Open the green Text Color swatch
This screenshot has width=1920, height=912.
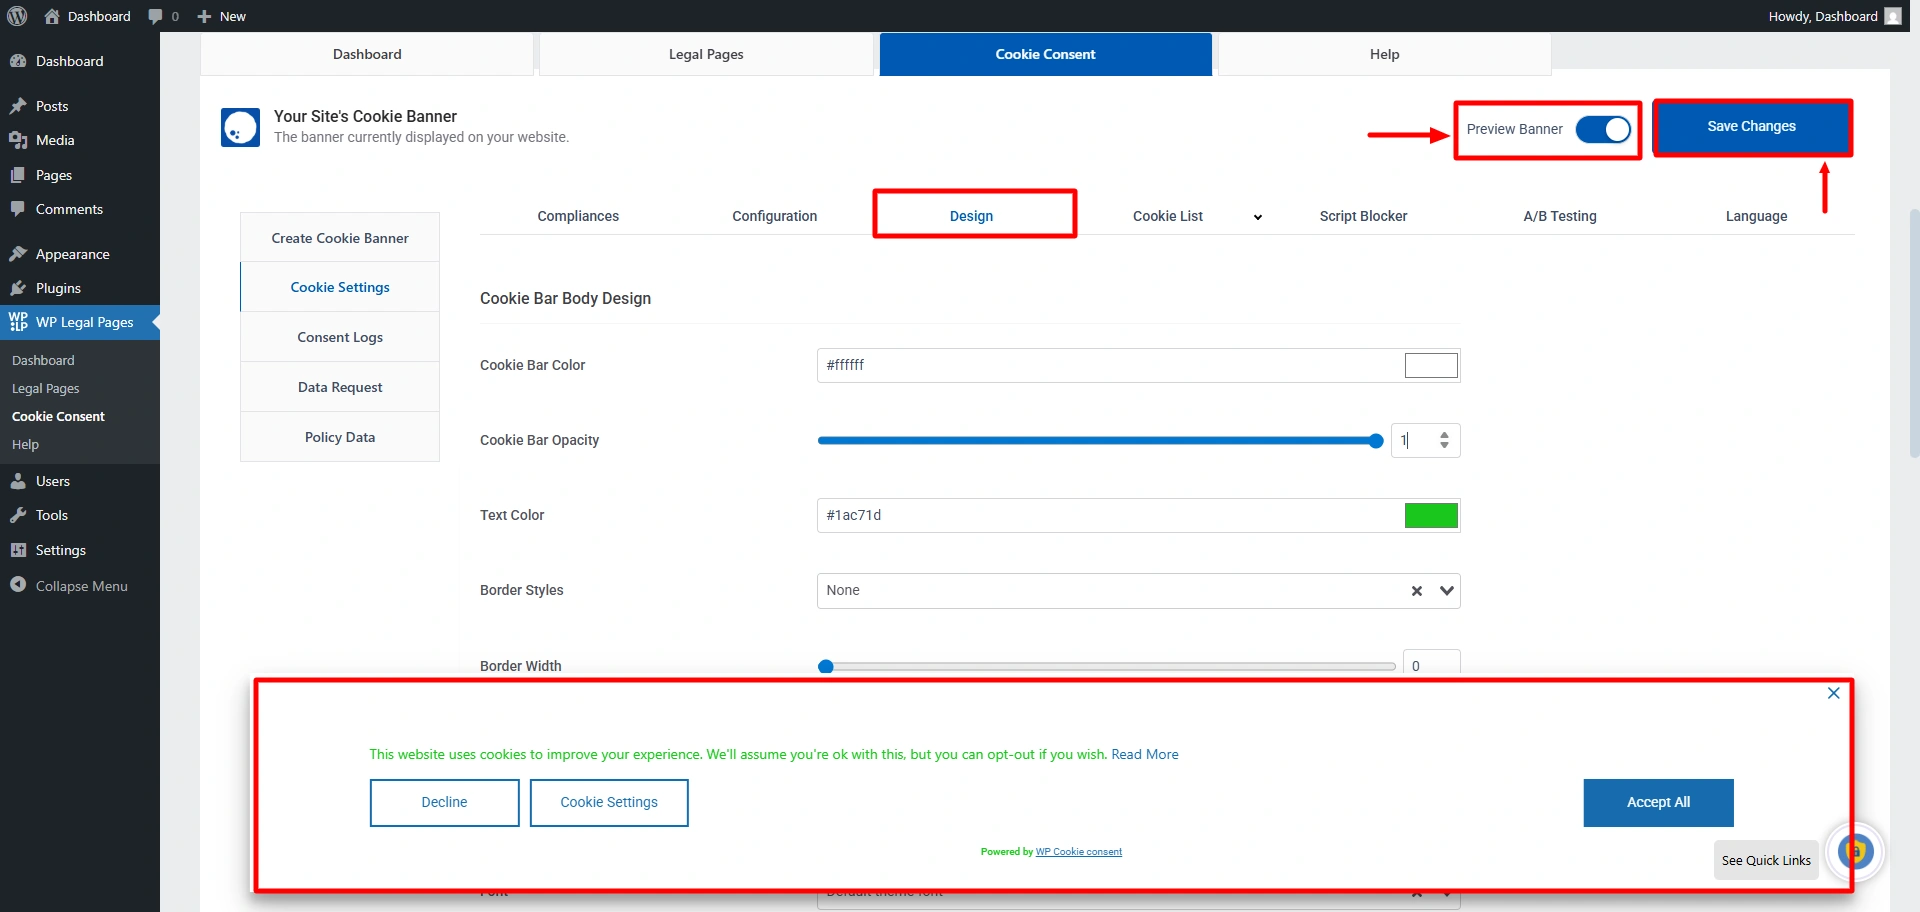point(1431,515)
